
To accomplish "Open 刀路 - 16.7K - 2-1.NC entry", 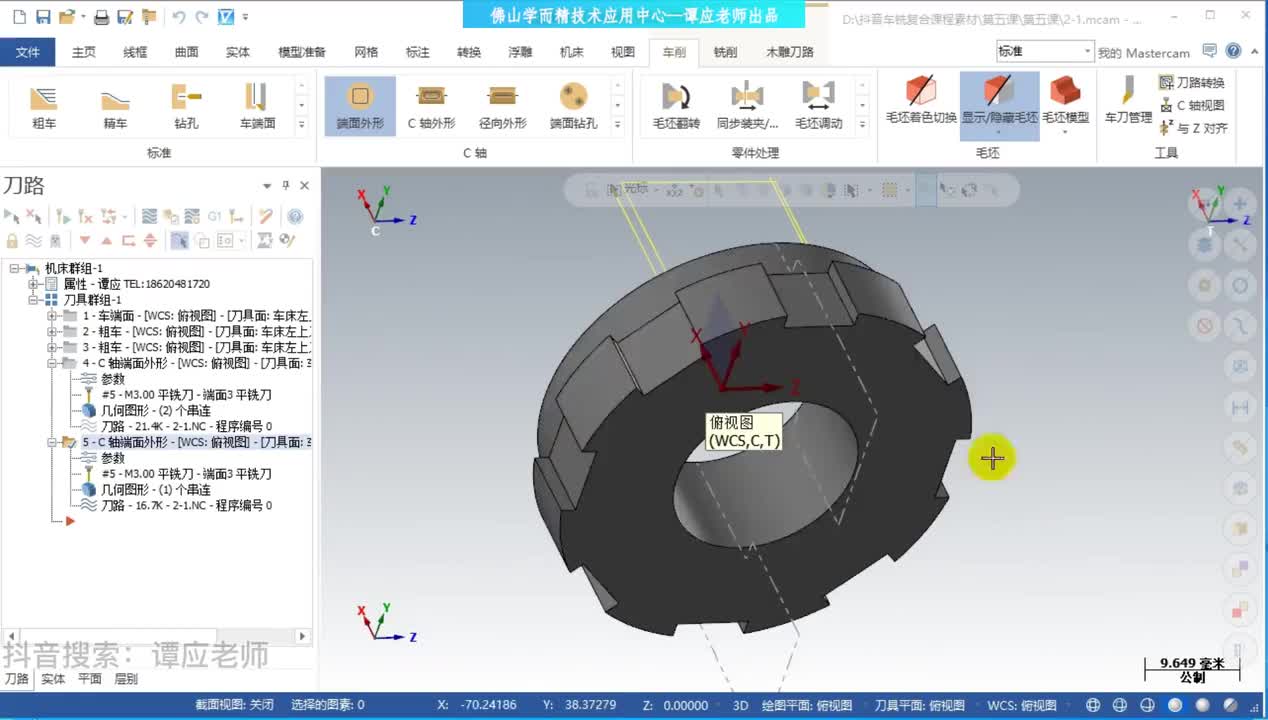I will coord(186,506).
